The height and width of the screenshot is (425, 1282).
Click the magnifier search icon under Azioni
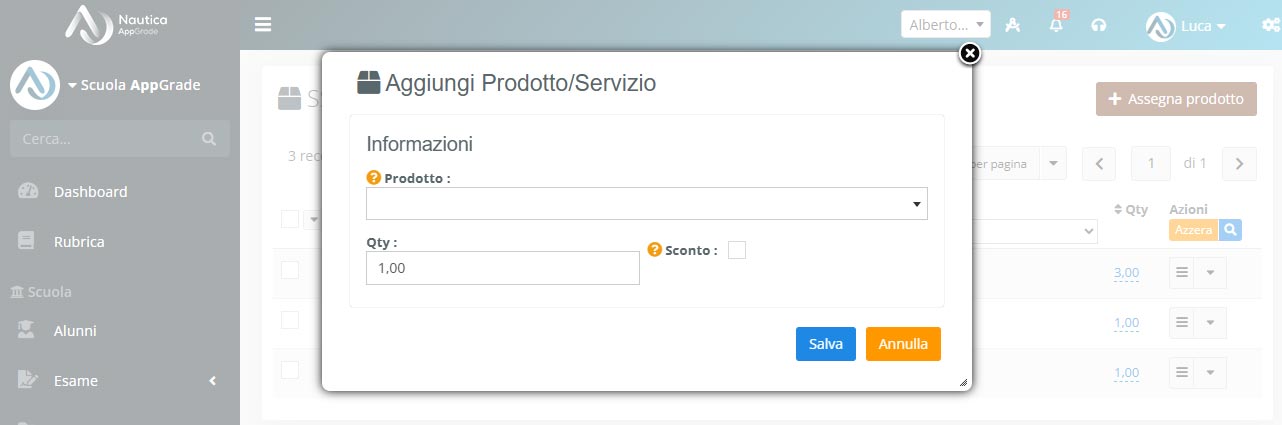click(1230, 230)
